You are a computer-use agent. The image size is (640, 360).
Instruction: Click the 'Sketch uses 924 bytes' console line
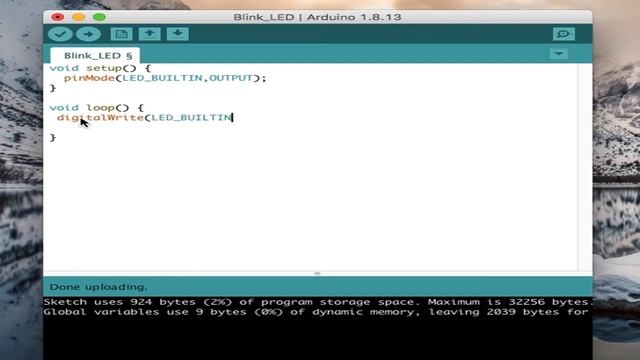[x=318, y=302]
